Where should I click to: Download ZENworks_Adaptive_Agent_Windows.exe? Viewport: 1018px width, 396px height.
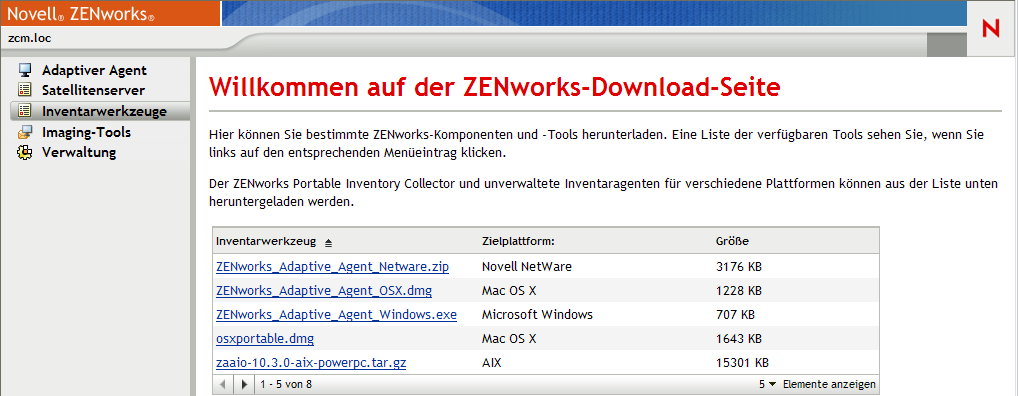tap(336, 314)
